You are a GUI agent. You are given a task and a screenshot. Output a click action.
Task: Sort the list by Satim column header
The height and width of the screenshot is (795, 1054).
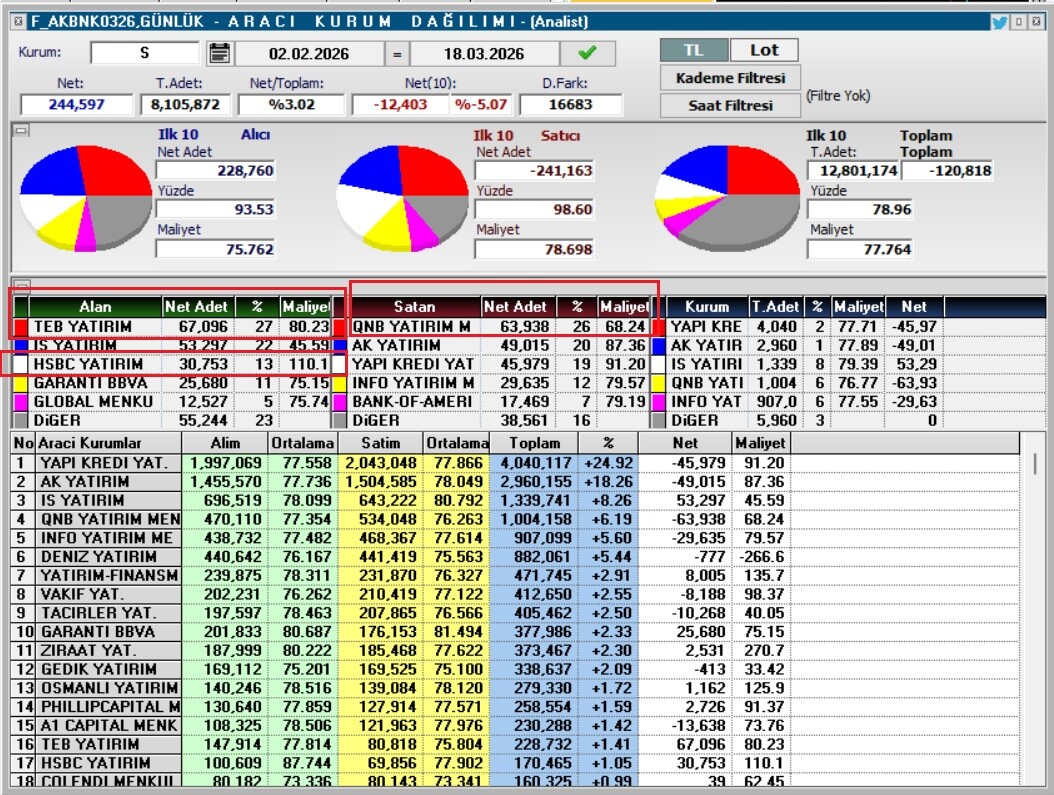[381, 443]
